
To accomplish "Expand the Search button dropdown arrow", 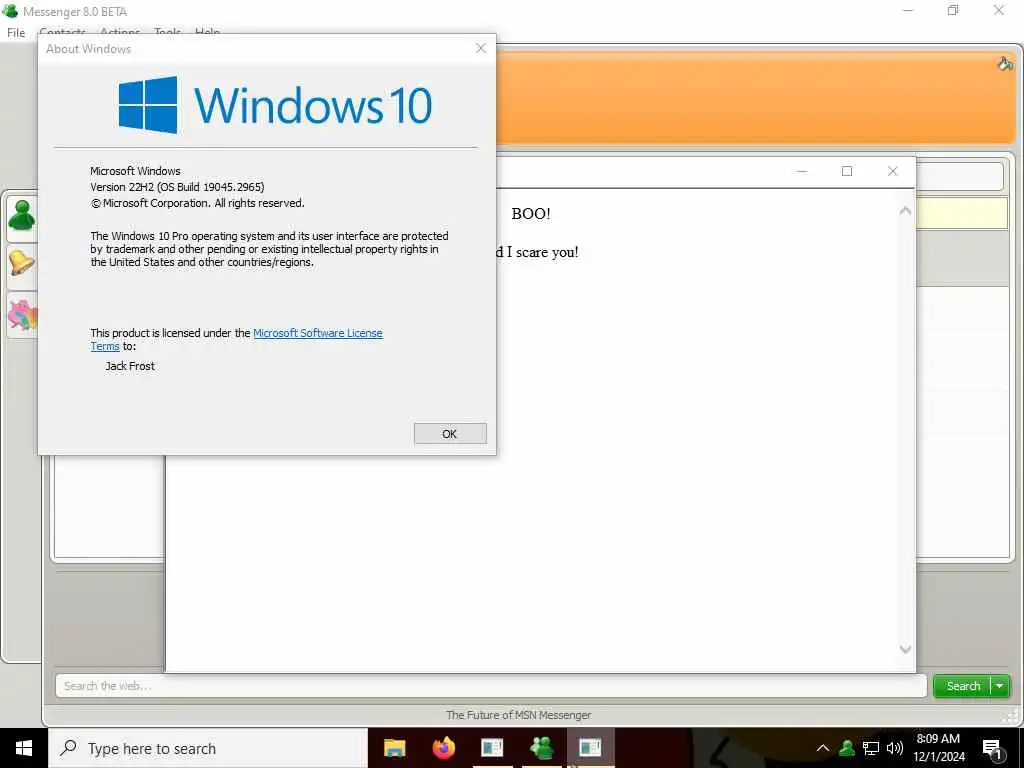I will (1000, 686).
